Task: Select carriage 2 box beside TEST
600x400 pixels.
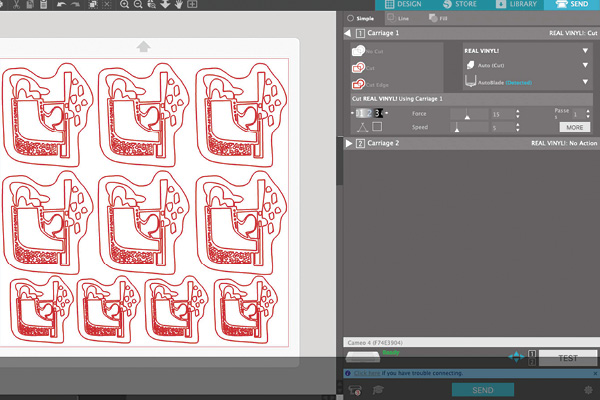Action: [x=532, y=361]
